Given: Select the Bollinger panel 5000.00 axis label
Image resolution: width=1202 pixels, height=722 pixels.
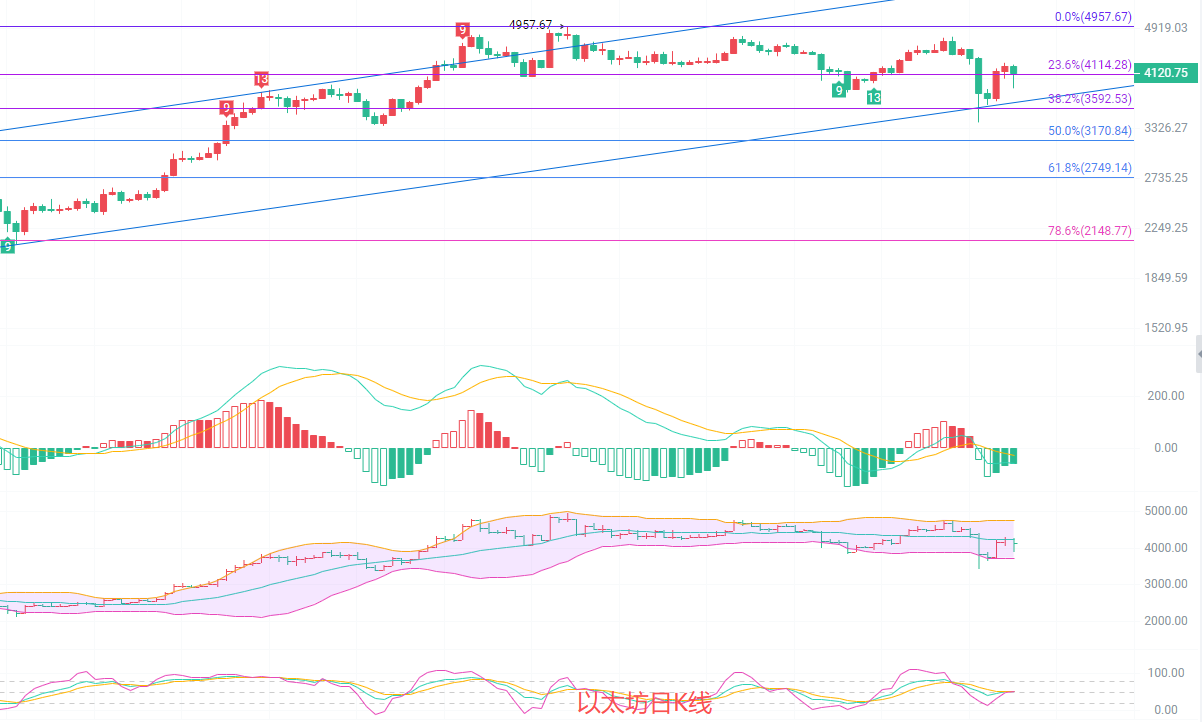Looking at the screenshot, I should [x=1166, y=511].
